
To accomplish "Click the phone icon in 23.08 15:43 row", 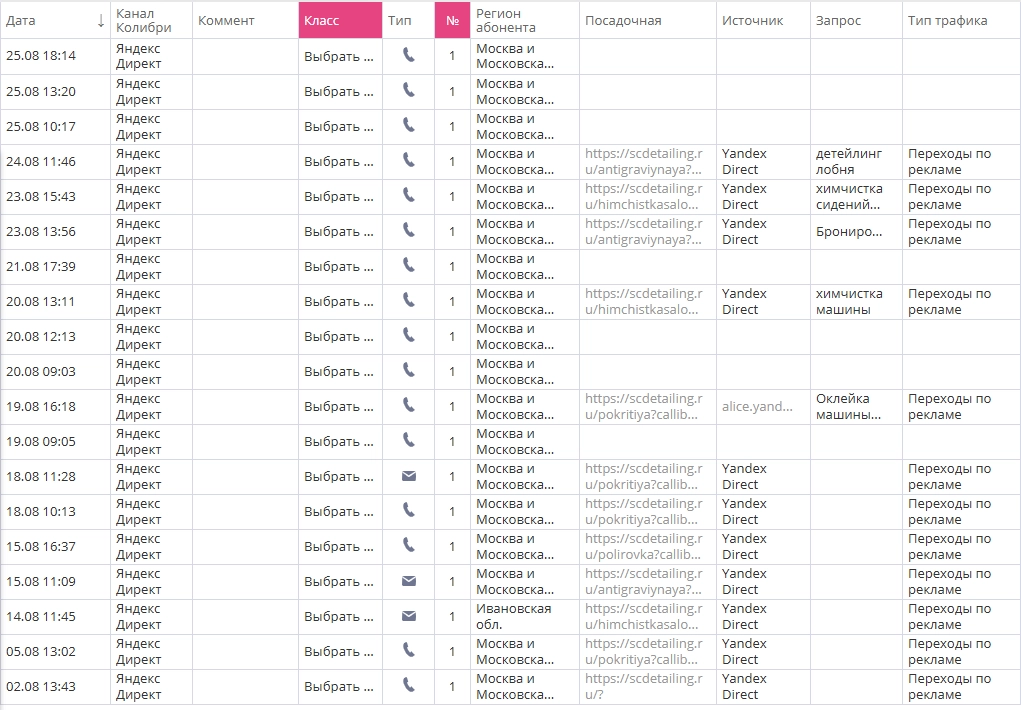I will click(x=408, y=195).
